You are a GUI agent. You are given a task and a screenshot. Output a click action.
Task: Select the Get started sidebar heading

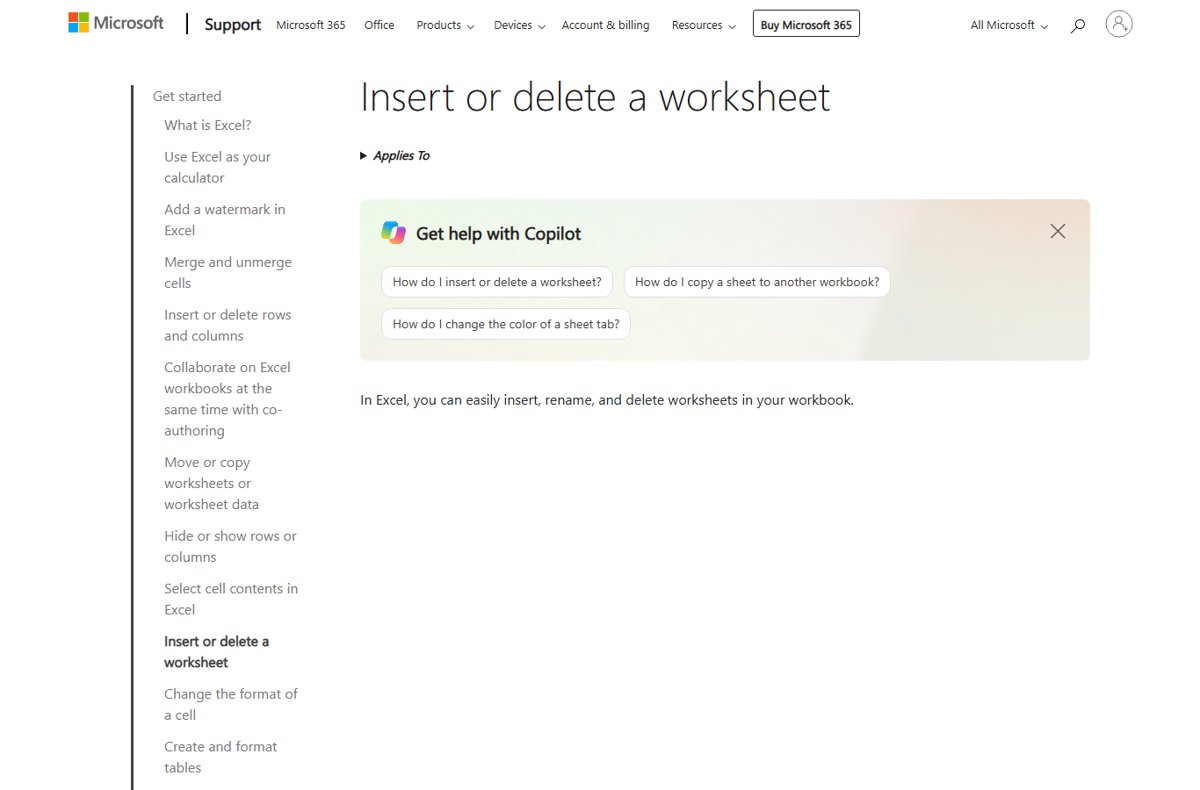tap(187, 96)
